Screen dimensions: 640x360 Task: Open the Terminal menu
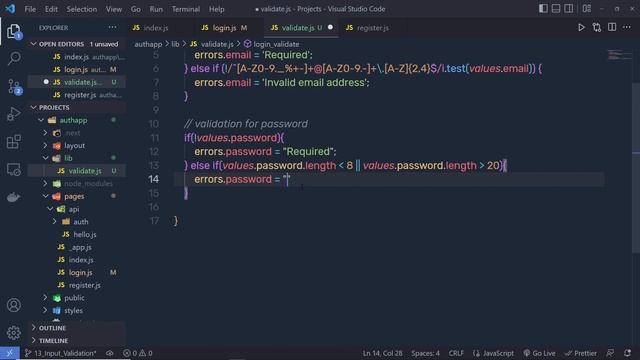click(186, 9)
